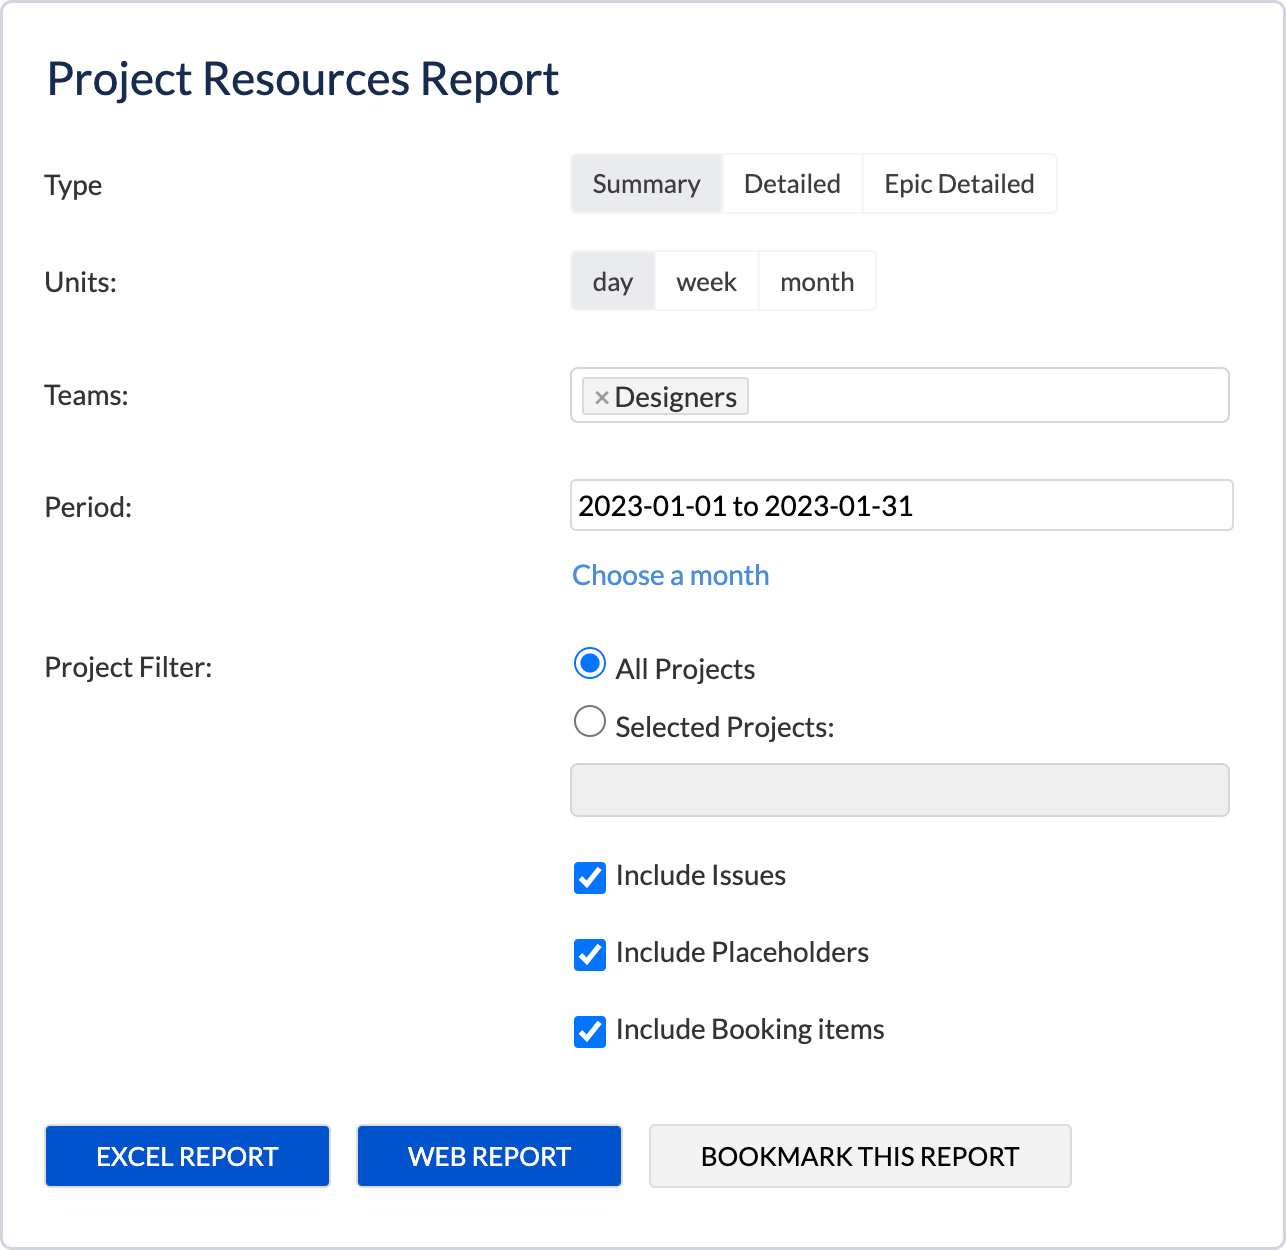Remove the Designers team tag

pos(601,397)
